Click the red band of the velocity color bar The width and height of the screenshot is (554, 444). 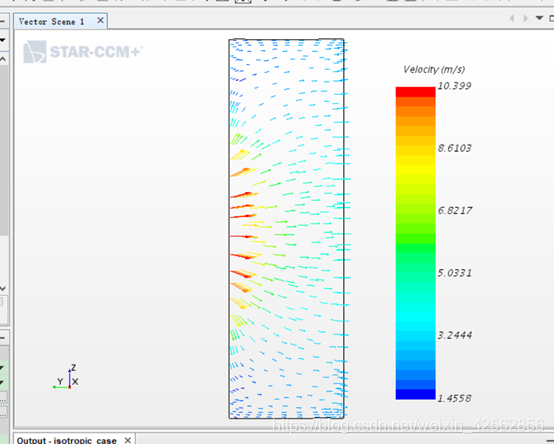[x=416, y=92]
